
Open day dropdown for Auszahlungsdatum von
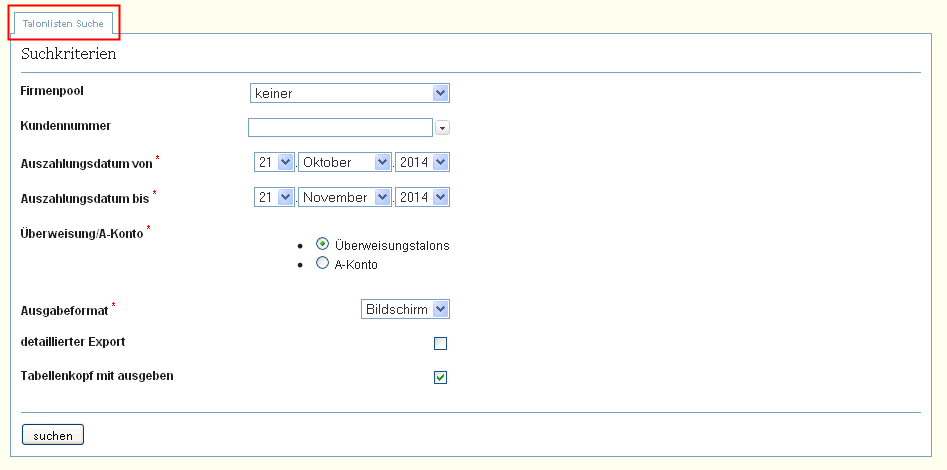pyautogui.click(x=274, y=162)
